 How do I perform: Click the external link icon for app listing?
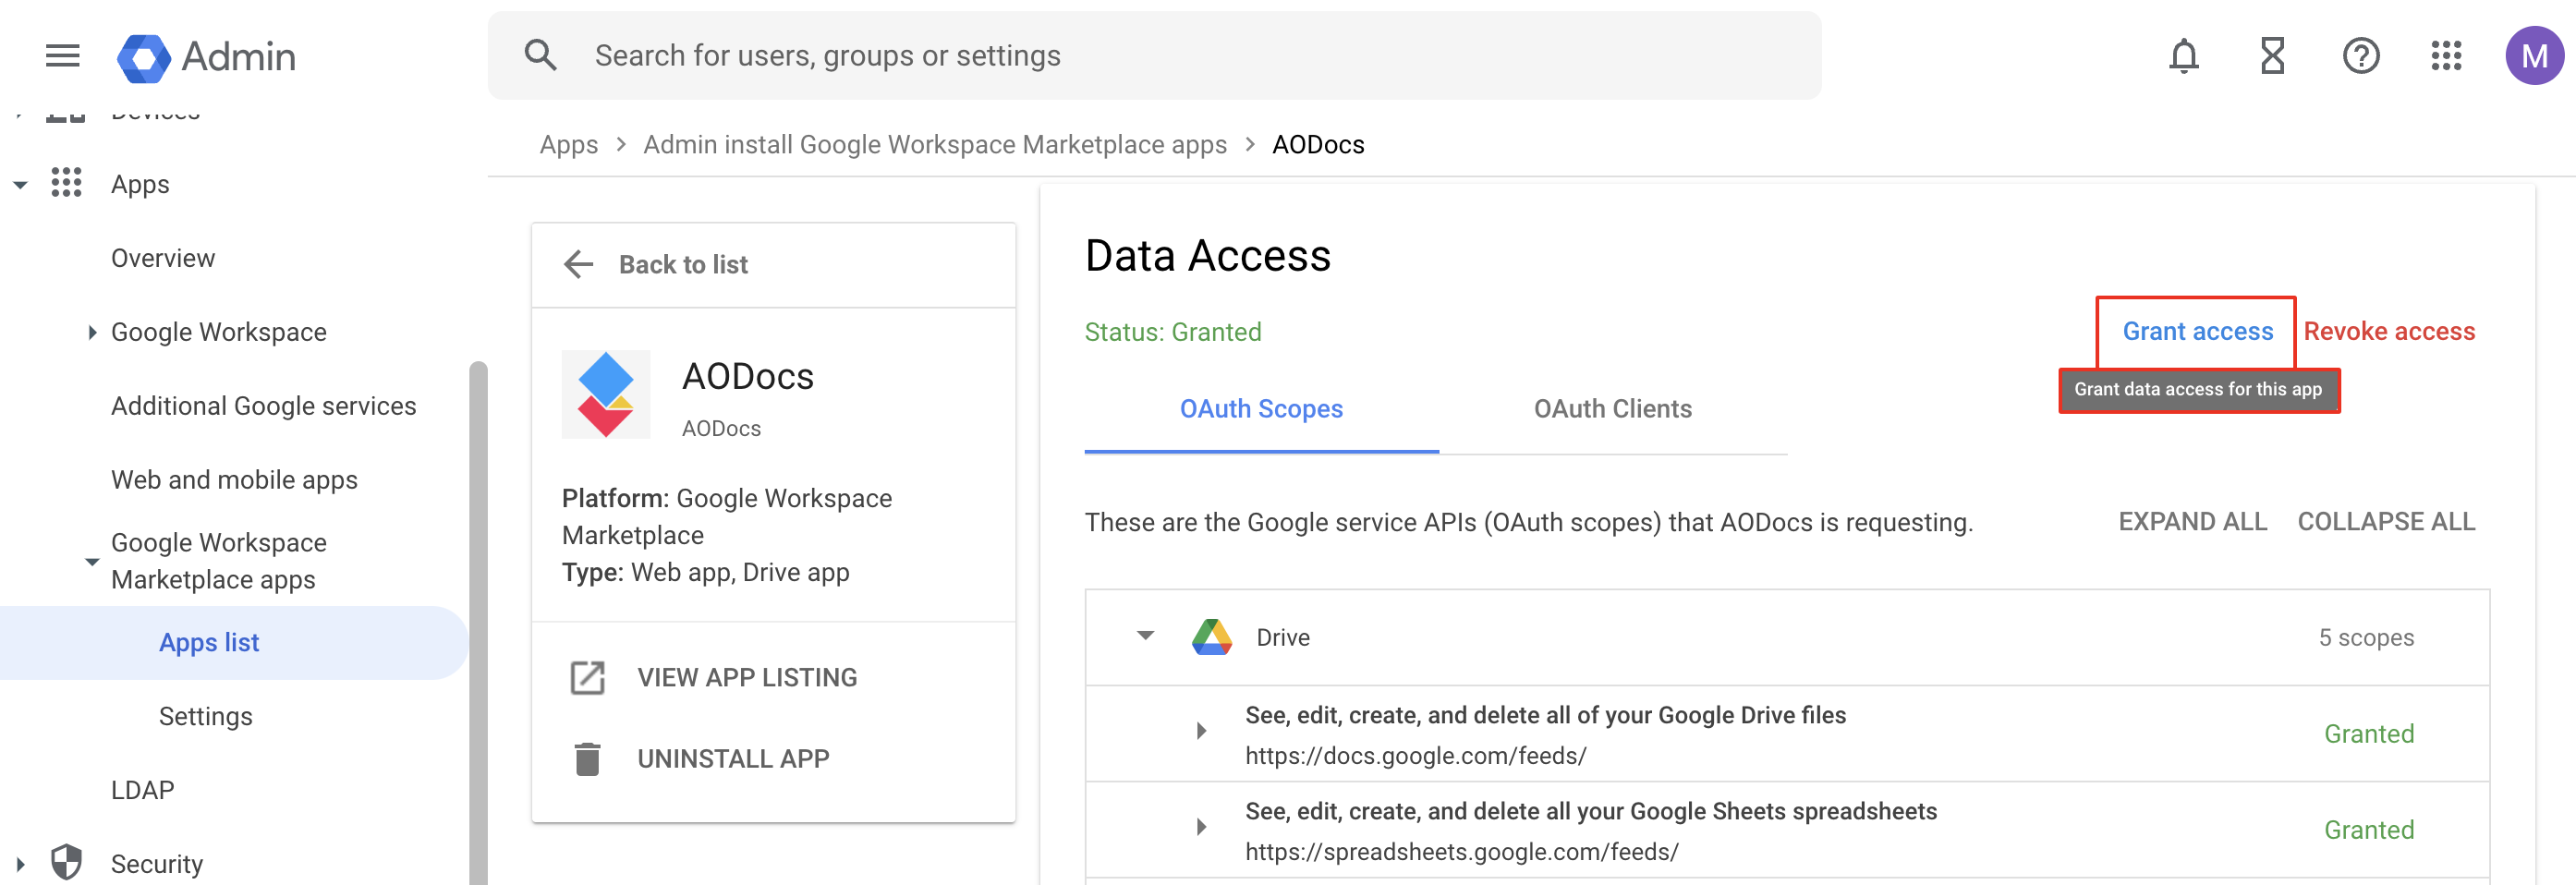[587, 678]
